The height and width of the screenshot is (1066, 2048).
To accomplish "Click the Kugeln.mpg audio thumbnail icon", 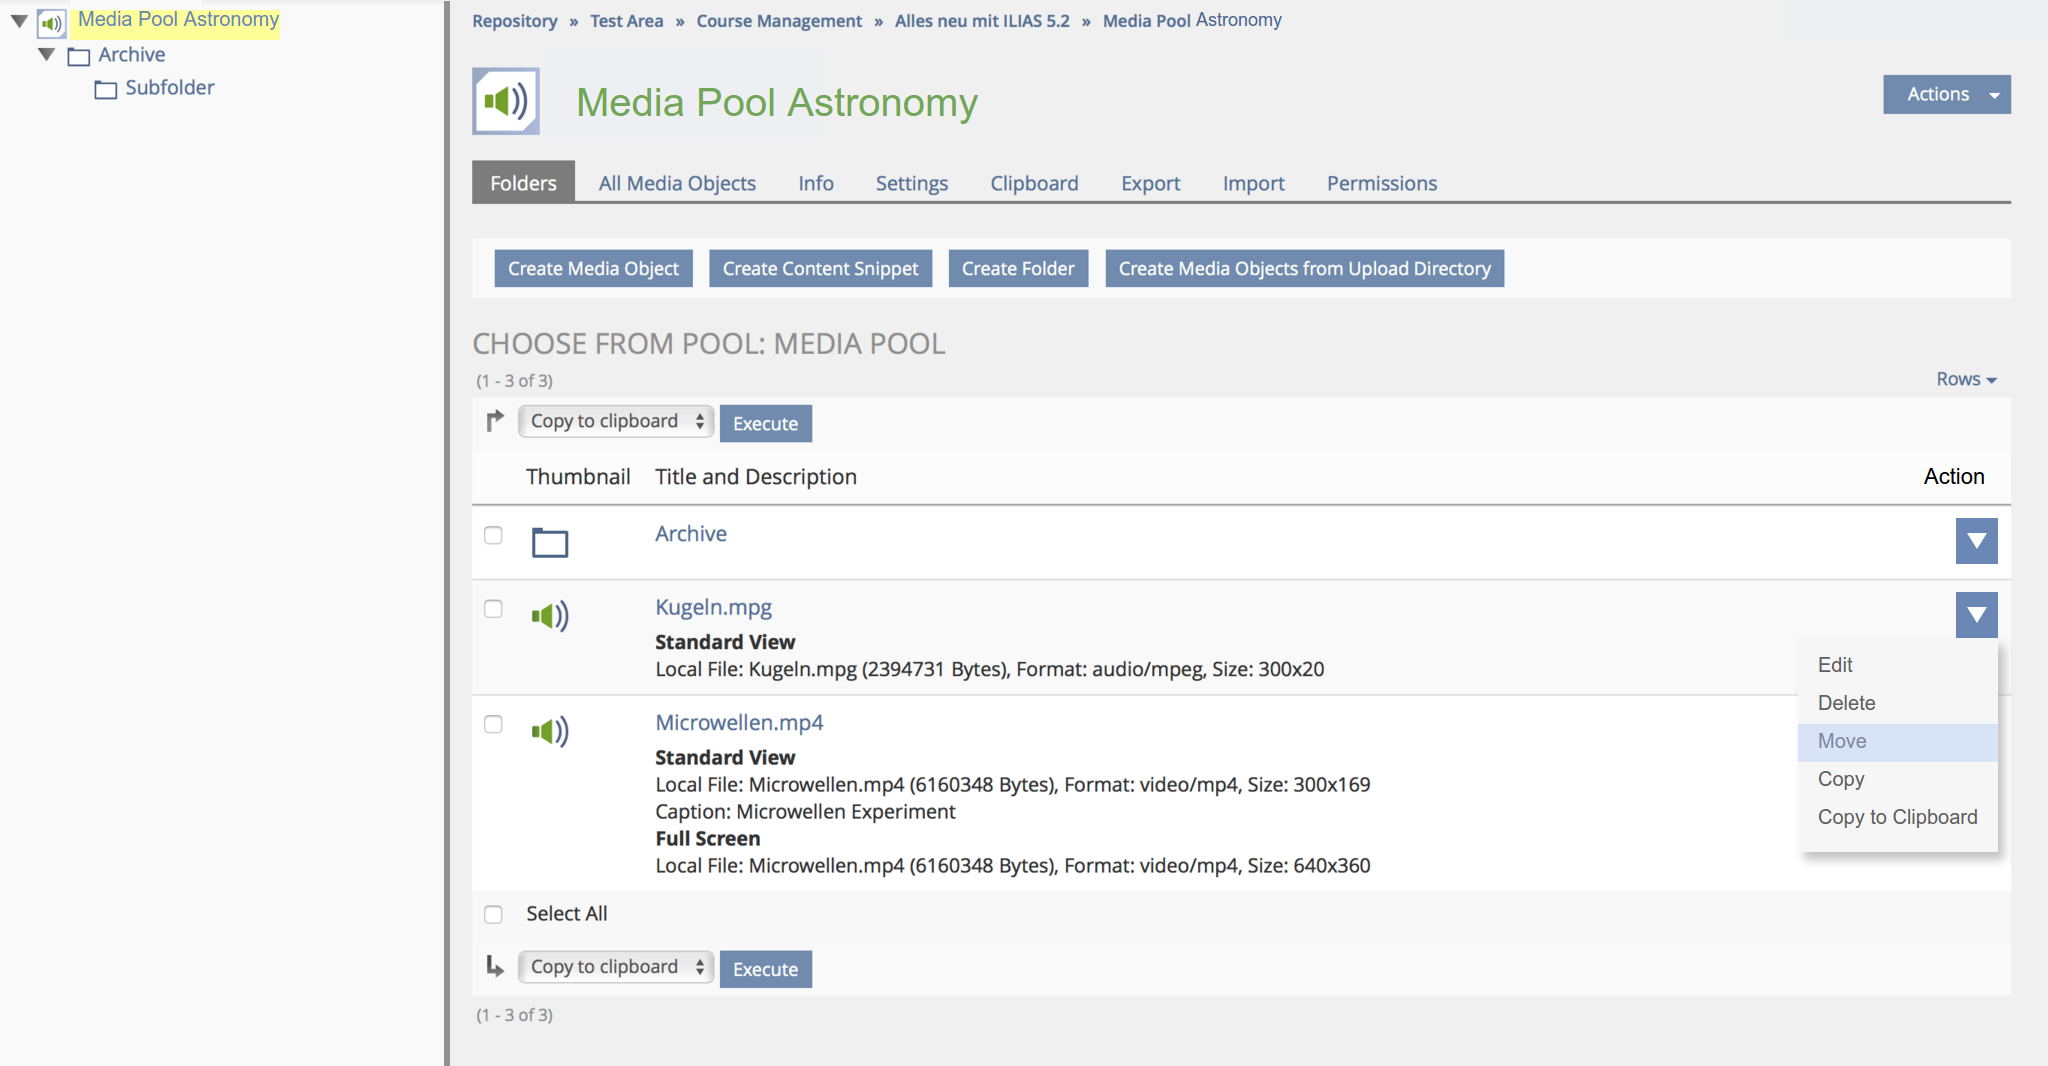I will [x=549, y=616].
